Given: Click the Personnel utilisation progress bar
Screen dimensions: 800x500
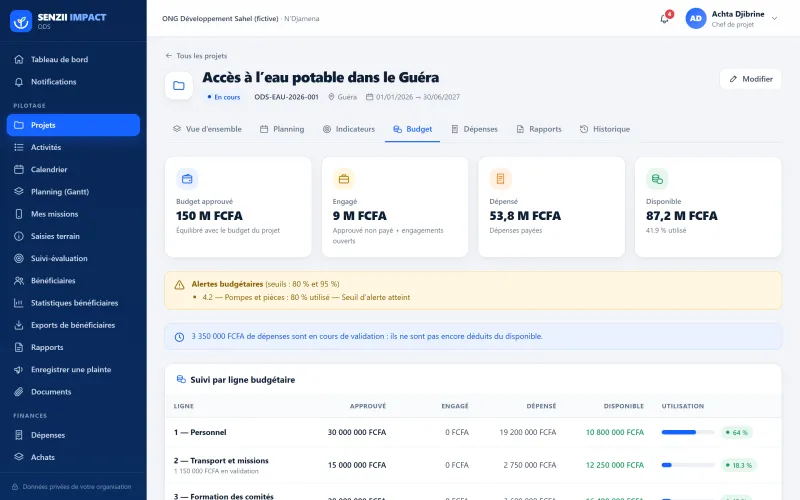Looking at the screenshot, I should point(688,432).
